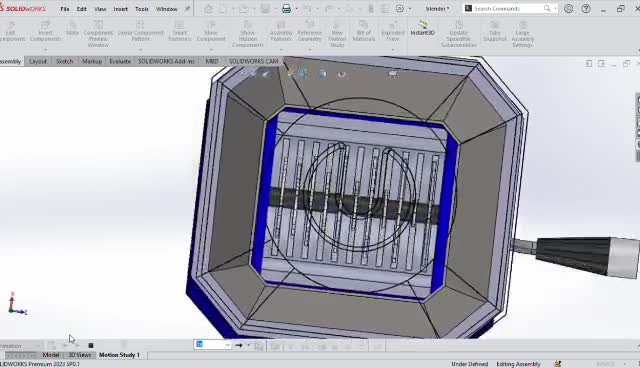Pin the menu bar with the pushpin
640x368 pixels.
coord(187,9)
